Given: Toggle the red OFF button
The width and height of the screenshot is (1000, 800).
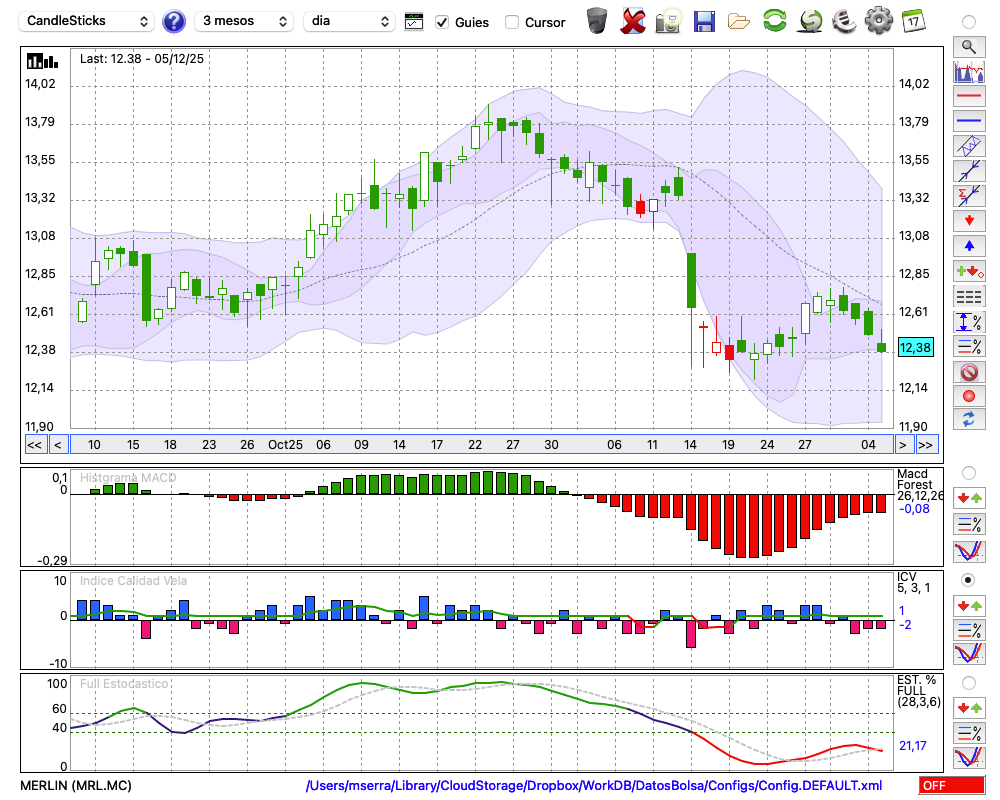Looking at the screenshot, I should 952,785.
